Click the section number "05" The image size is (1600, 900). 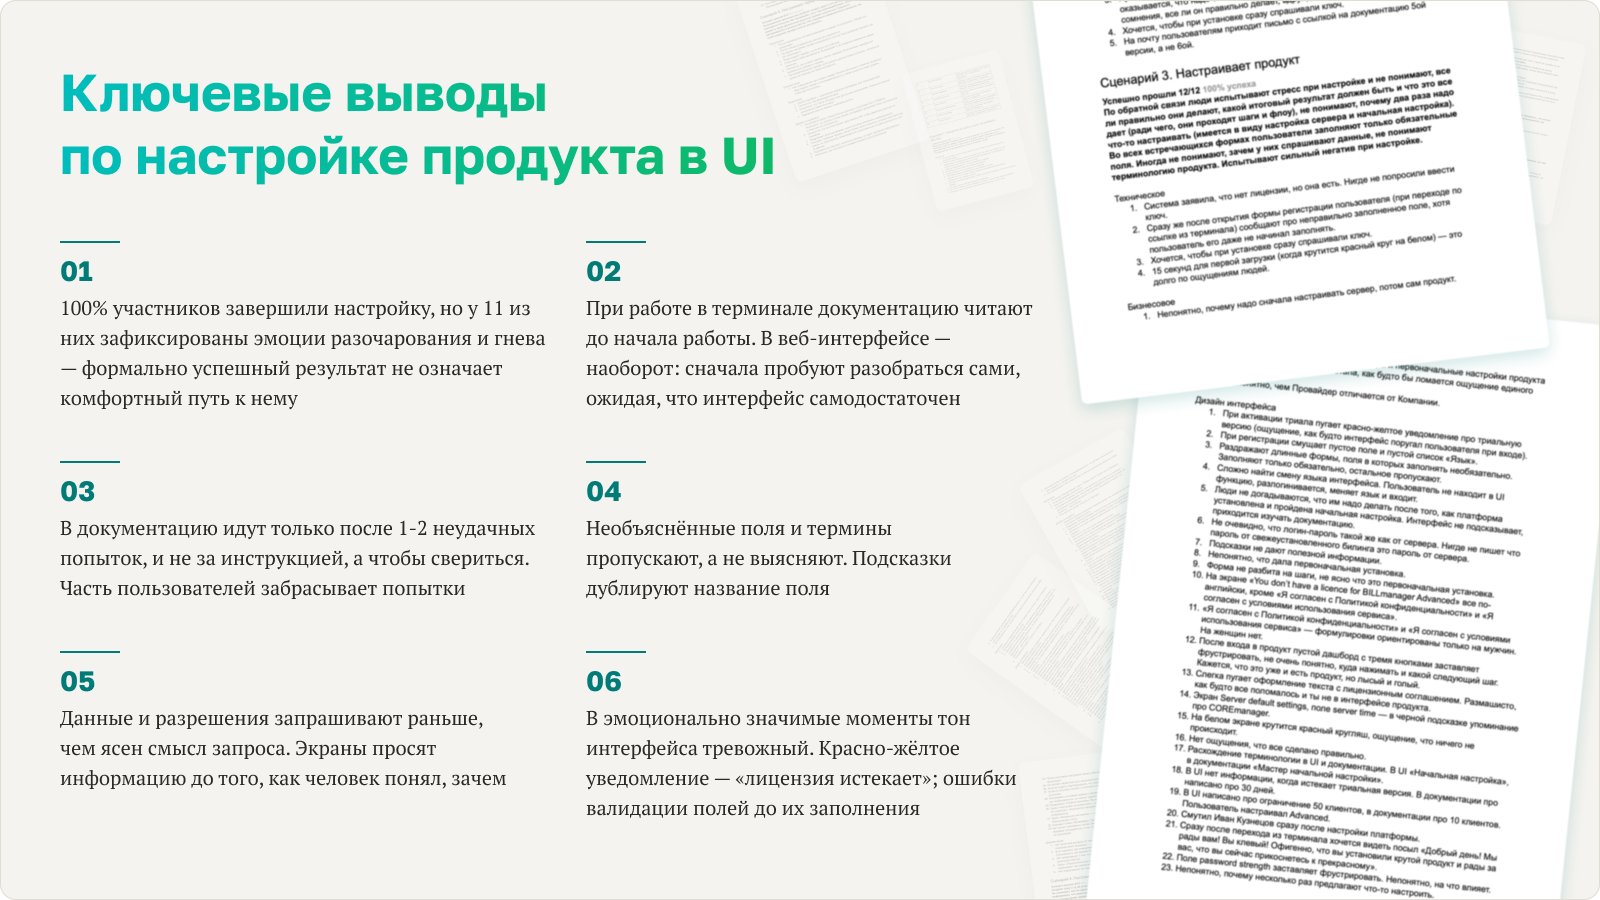point(78,682)
